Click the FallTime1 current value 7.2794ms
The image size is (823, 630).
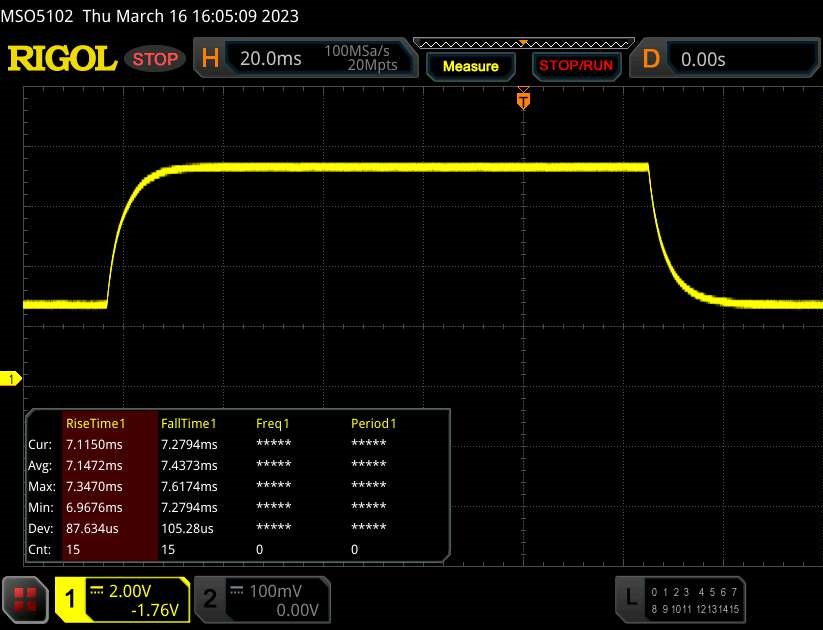point(189,445)
